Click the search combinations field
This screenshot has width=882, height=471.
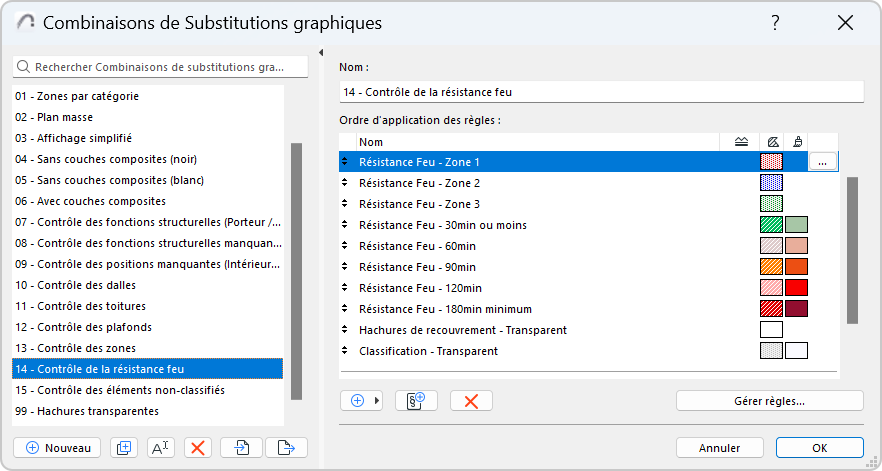tap(161, 67)
